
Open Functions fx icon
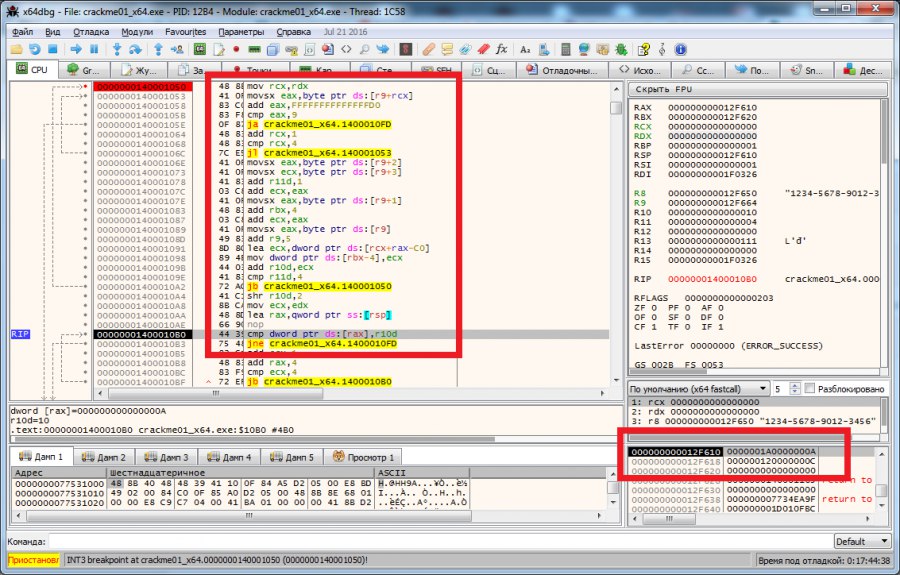click(x=502, y=49)
